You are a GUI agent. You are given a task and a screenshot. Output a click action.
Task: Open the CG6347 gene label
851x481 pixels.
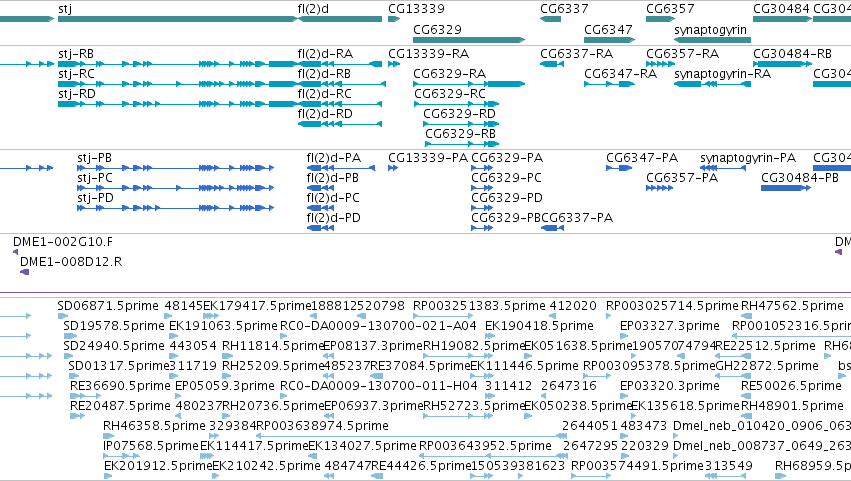(x=608, y=29)
